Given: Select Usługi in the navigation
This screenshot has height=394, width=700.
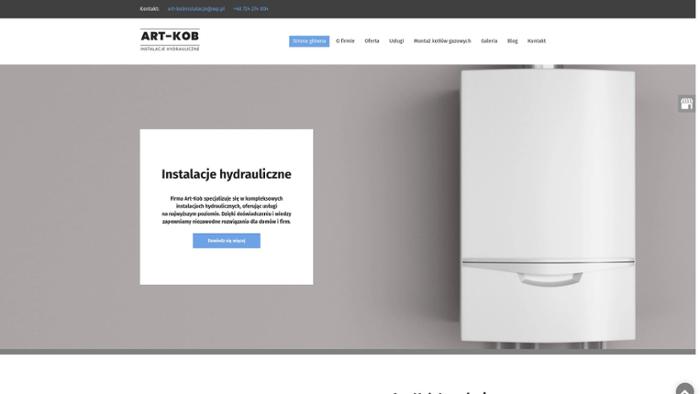Looking at the screenshot, I should coord(396,41).
